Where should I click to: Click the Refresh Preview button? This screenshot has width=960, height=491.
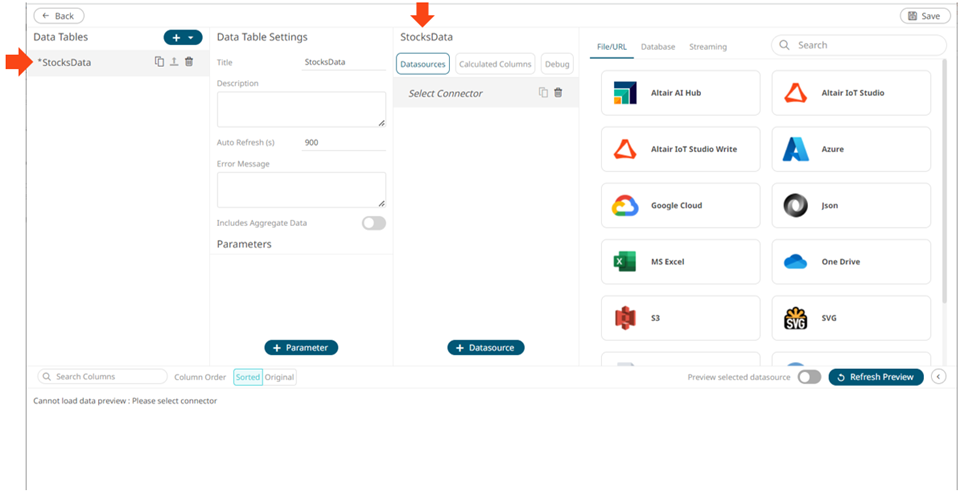click(x=876, y=377)
